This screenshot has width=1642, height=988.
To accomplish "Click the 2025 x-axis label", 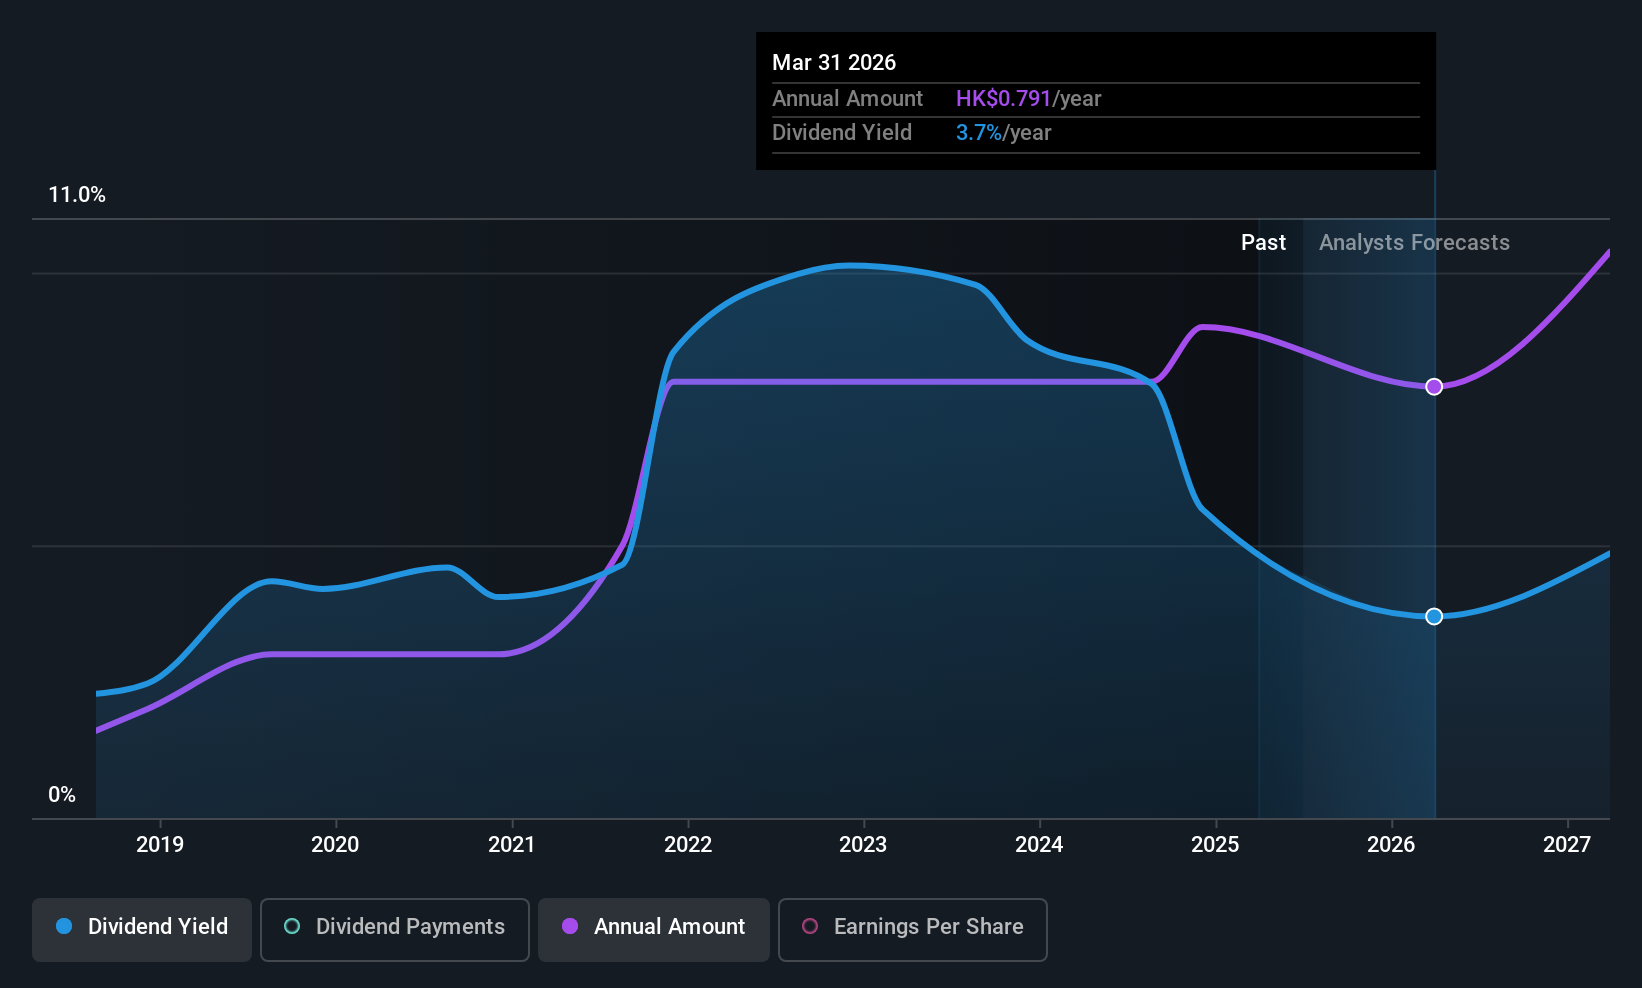I will pos(1215,845).
